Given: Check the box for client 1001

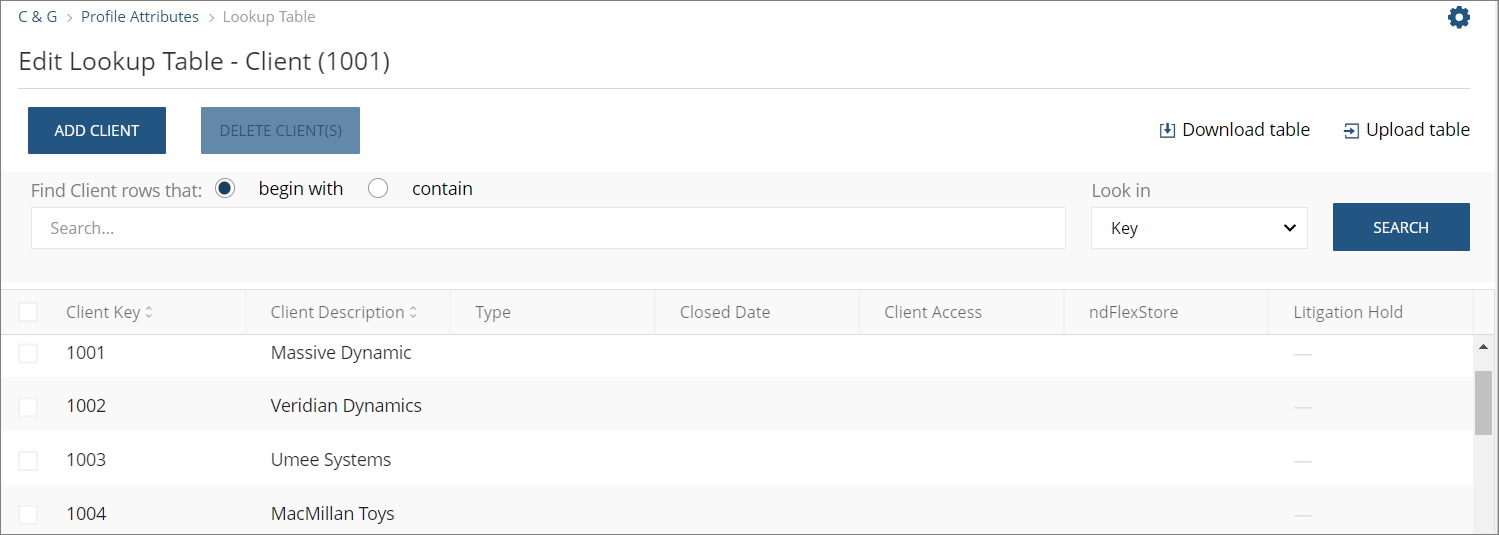Looking at the screenshot, I should 28,353.
